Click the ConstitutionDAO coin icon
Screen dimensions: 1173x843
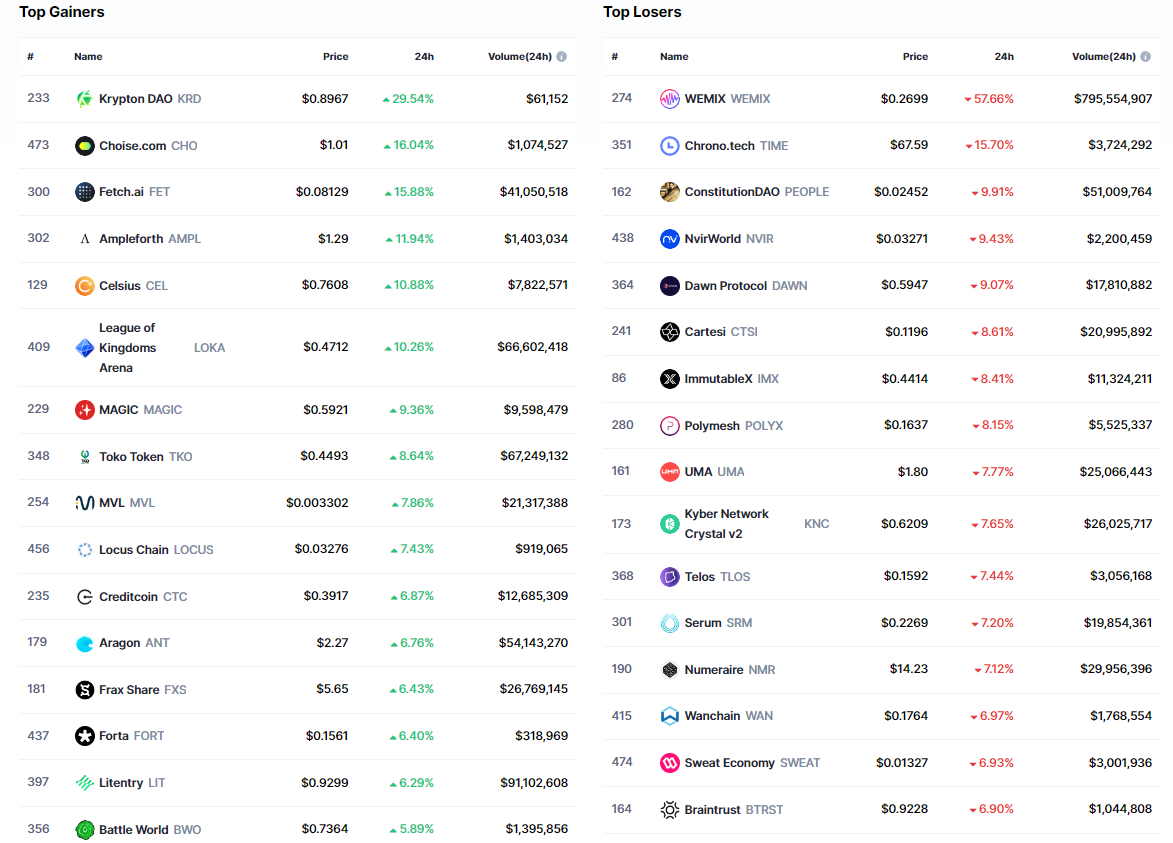670,192
